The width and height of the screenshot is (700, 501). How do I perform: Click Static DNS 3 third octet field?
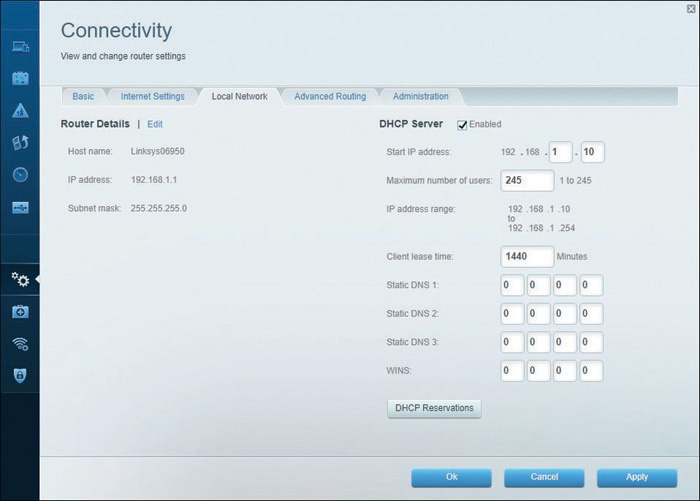coord(565,342)
